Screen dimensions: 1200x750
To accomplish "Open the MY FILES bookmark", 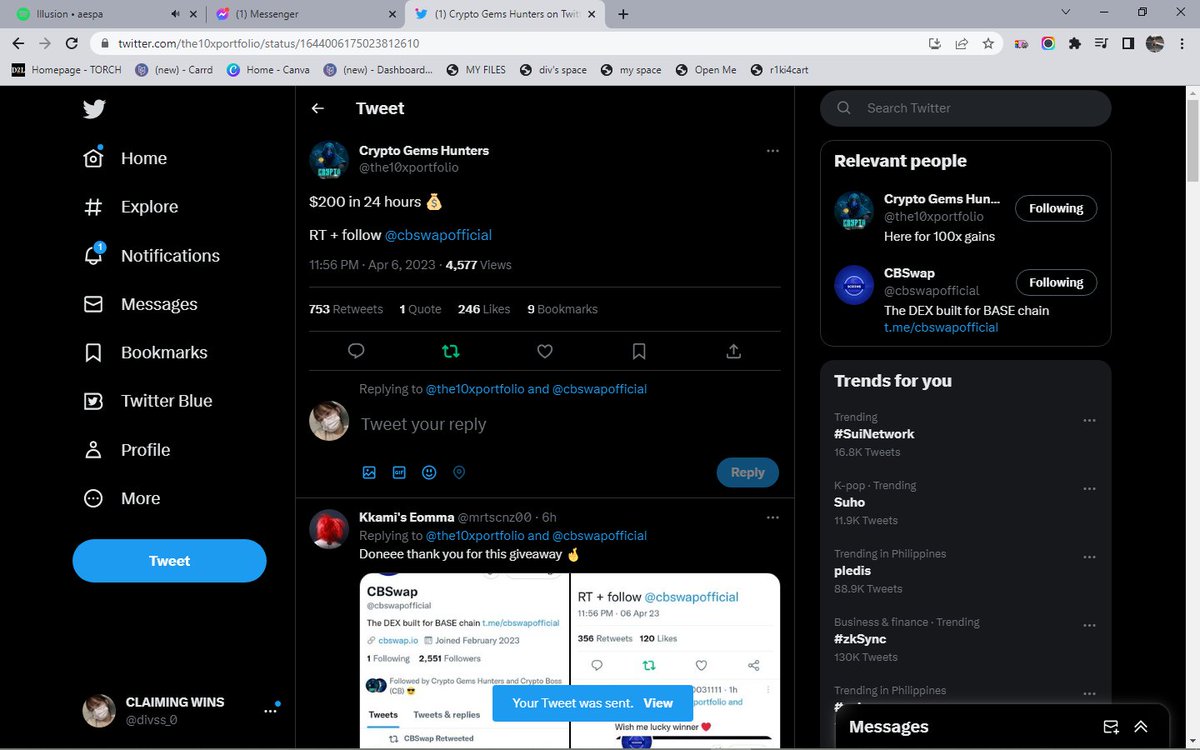I will point(477,70).
